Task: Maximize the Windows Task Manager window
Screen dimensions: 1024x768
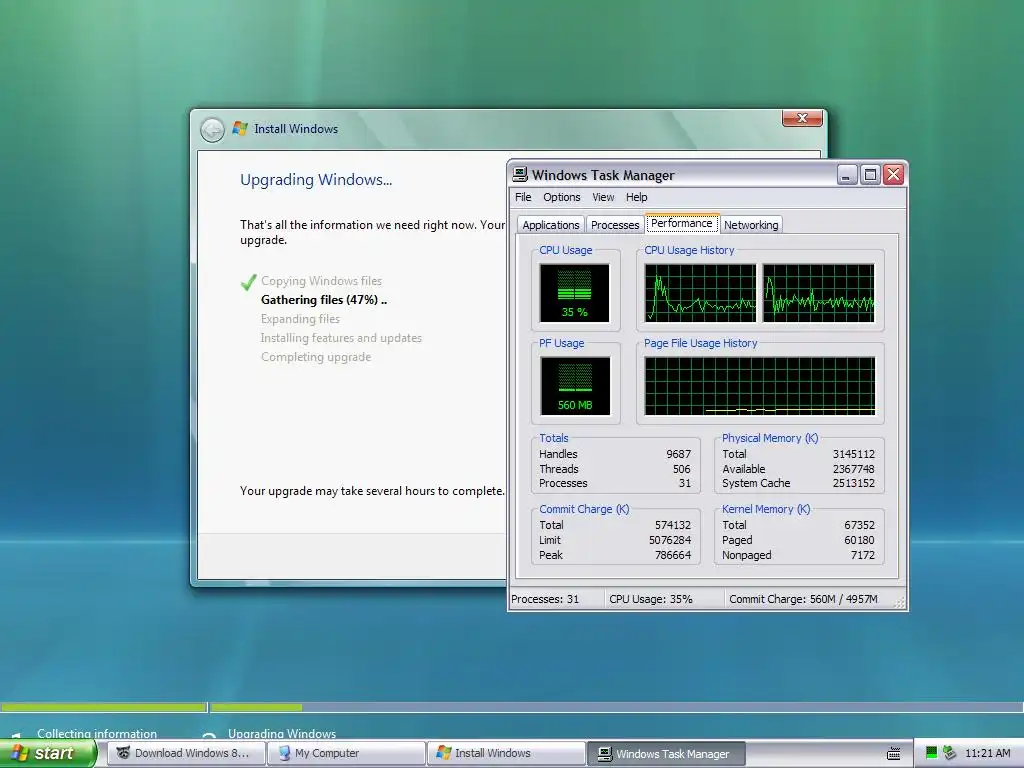Action: 870,174
